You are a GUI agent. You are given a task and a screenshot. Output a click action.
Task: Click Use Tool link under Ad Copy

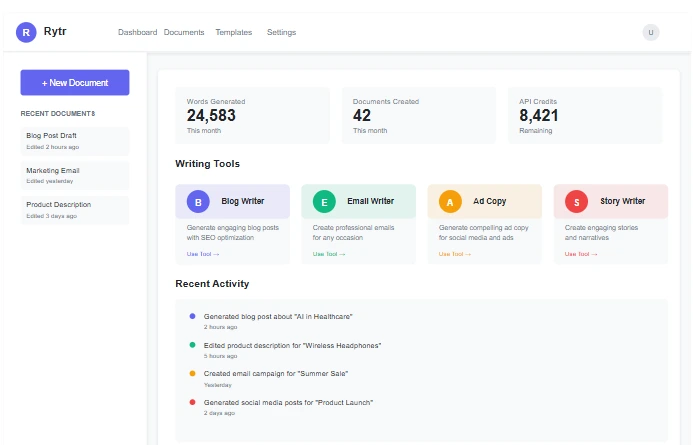[x=455, y=254]
